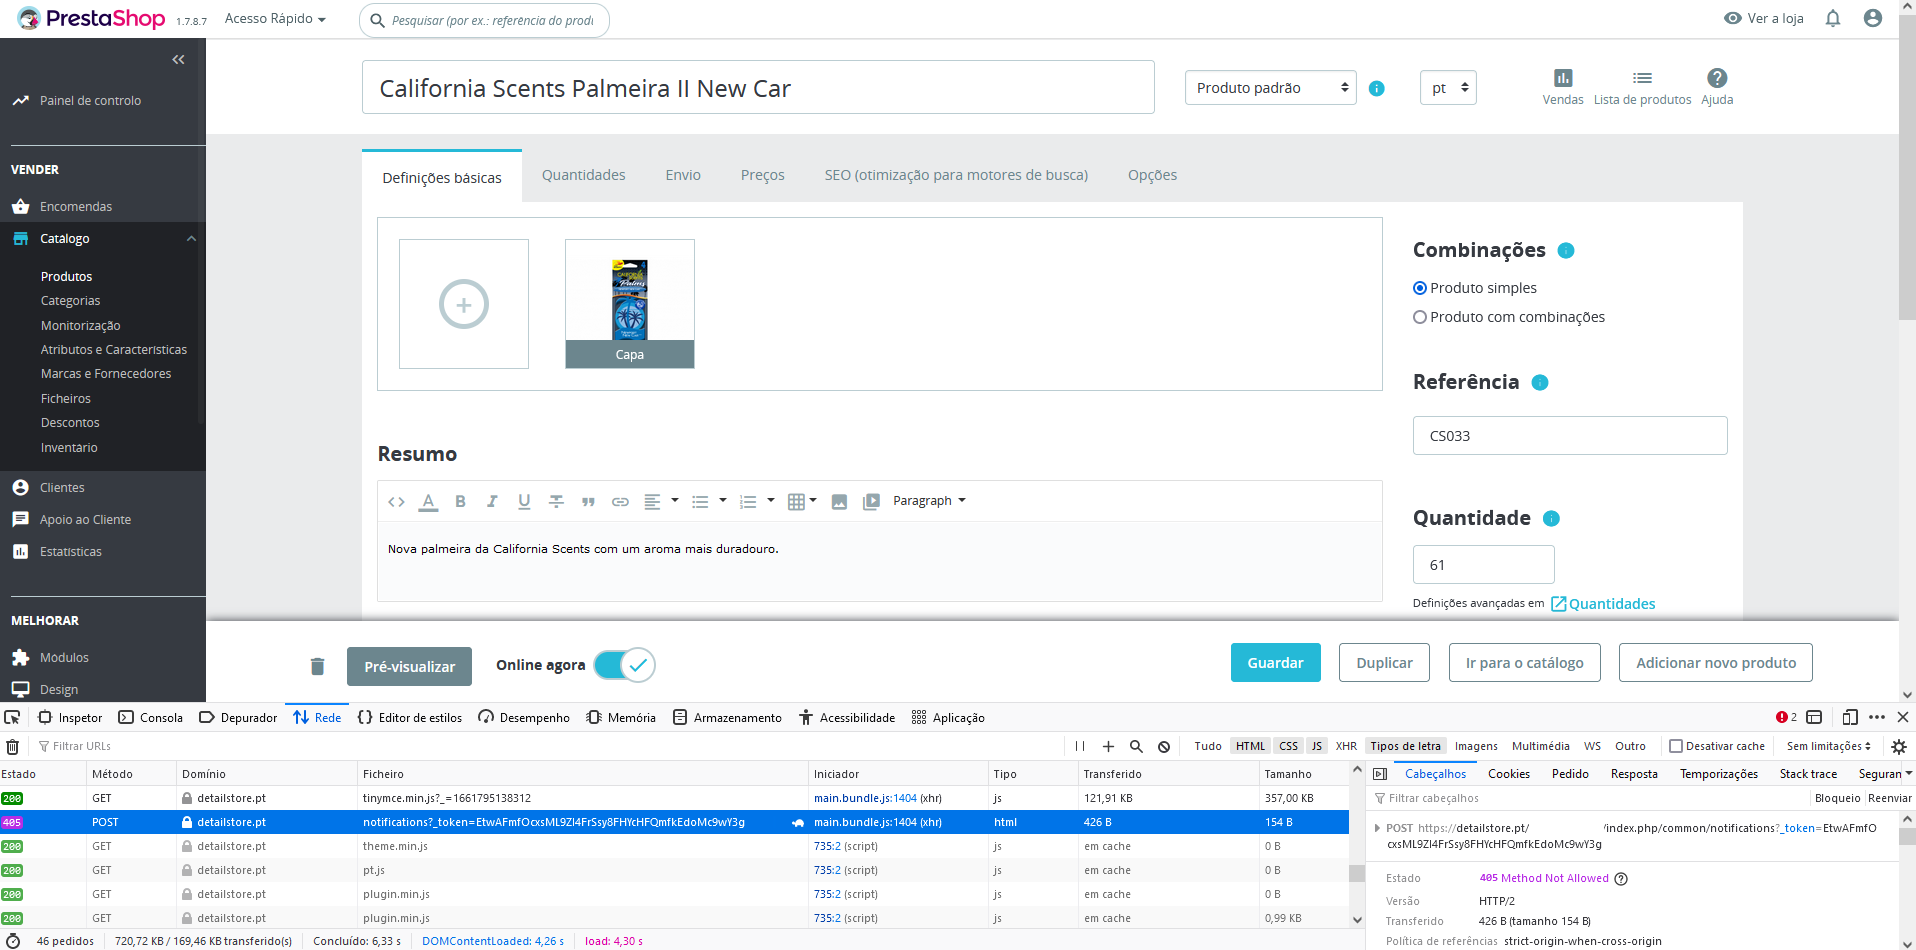The height and width of the screenshot is (950, 1916).
Task: Open Lista de produtos shortcut
Action: pyautogui.click(x=1642, y=87)
